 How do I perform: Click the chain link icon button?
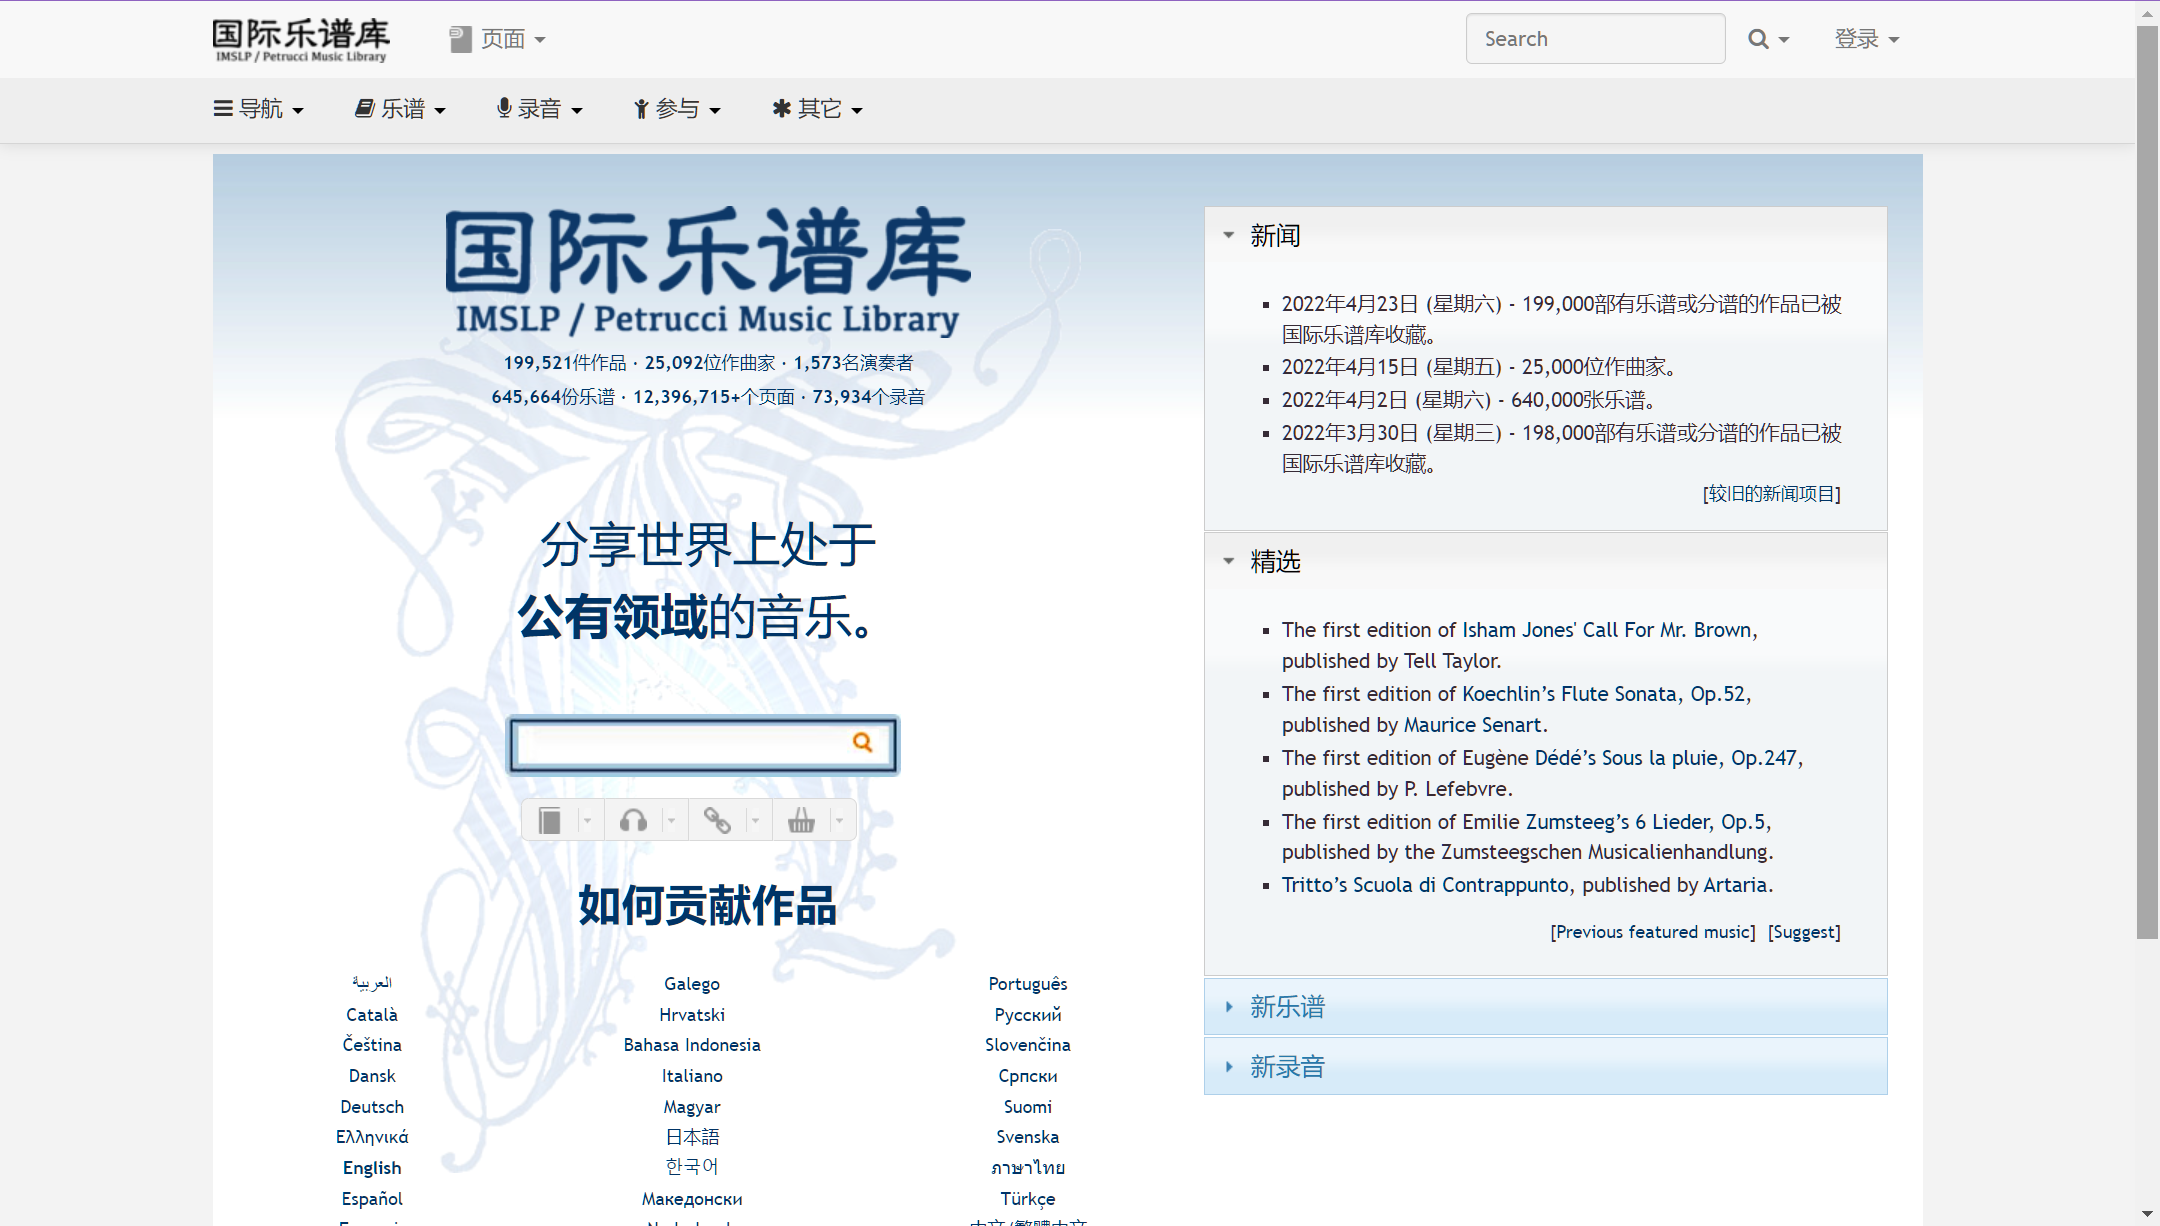point(717,821)
